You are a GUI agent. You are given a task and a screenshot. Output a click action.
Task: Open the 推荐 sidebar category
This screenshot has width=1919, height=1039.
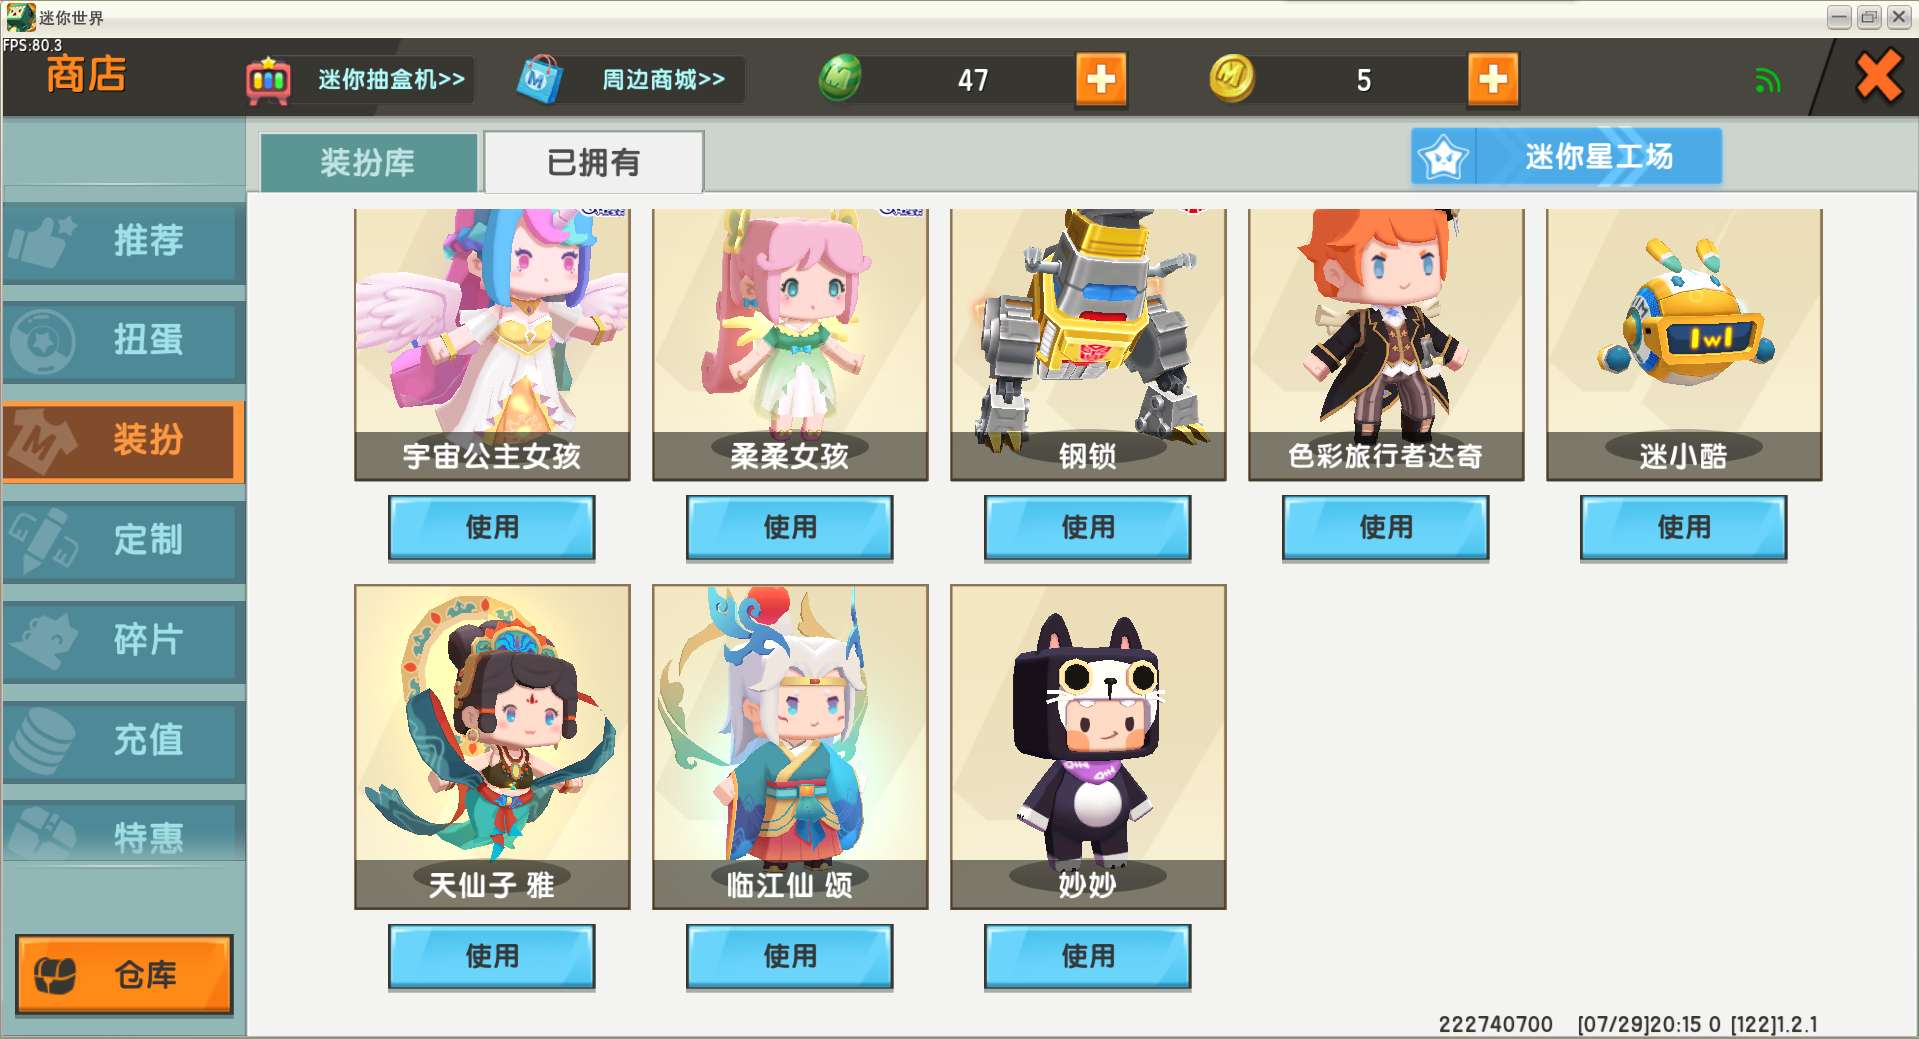[x=124, y=241]
